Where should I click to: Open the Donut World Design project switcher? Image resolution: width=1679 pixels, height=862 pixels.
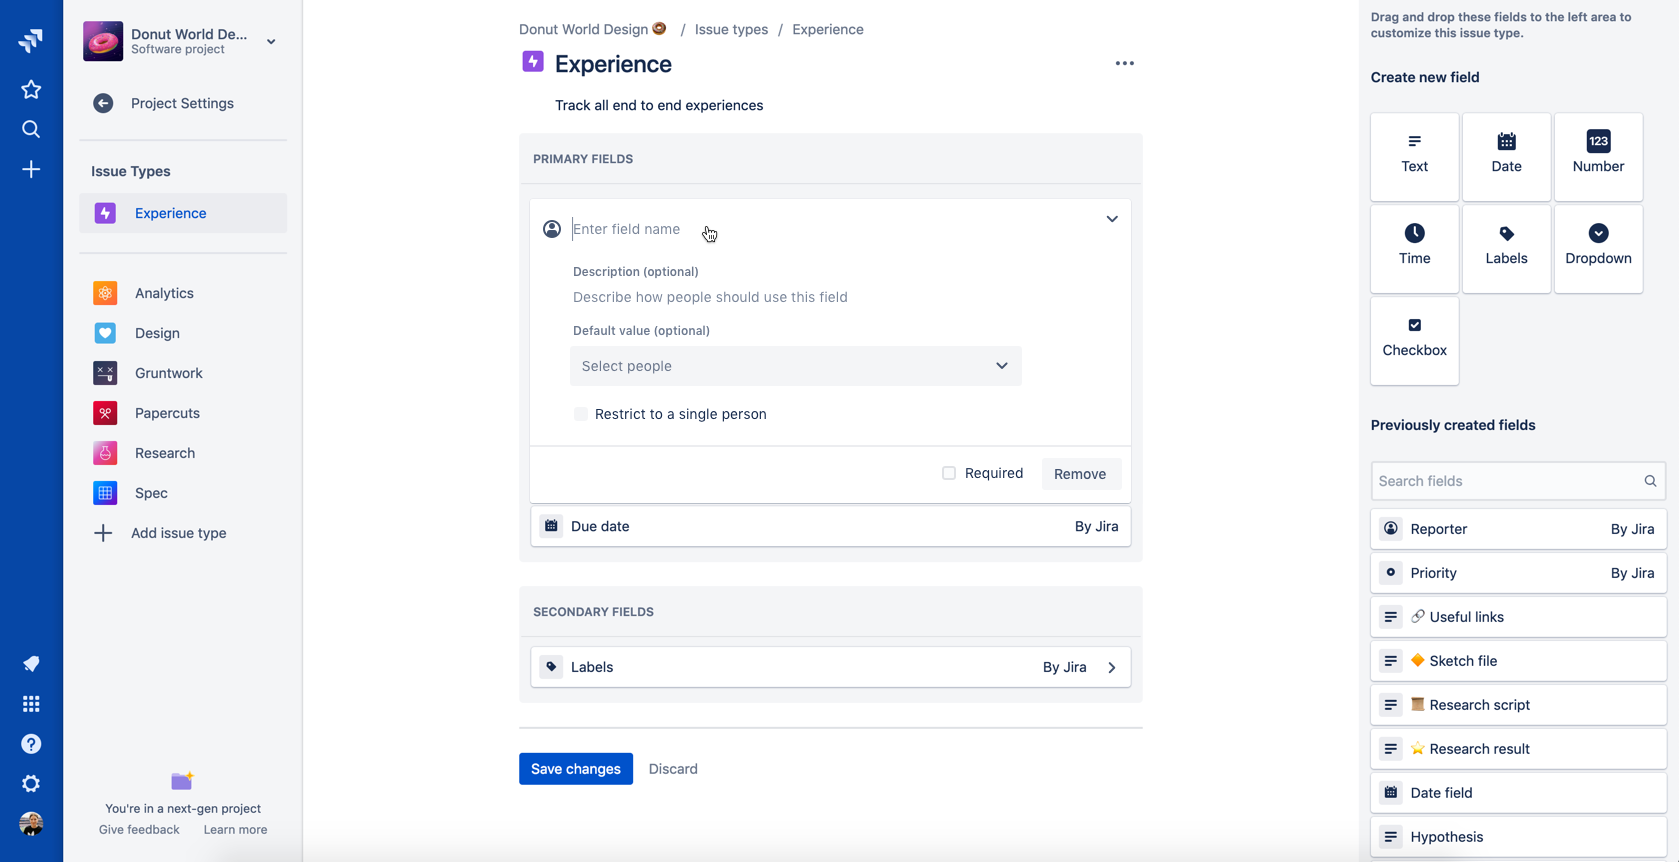pyautogui.click(x=181, y=41)
